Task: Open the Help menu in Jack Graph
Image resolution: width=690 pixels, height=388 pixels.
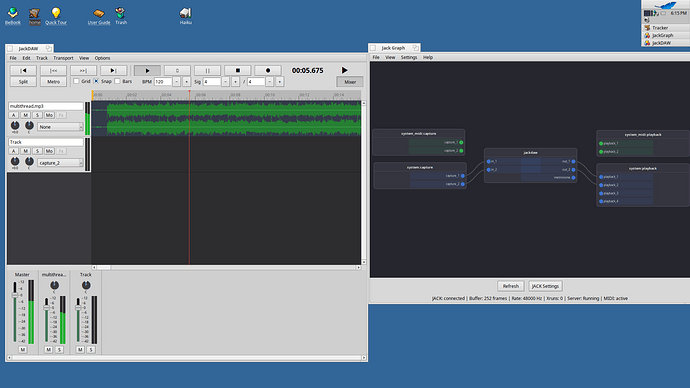Action: (428, 57)
